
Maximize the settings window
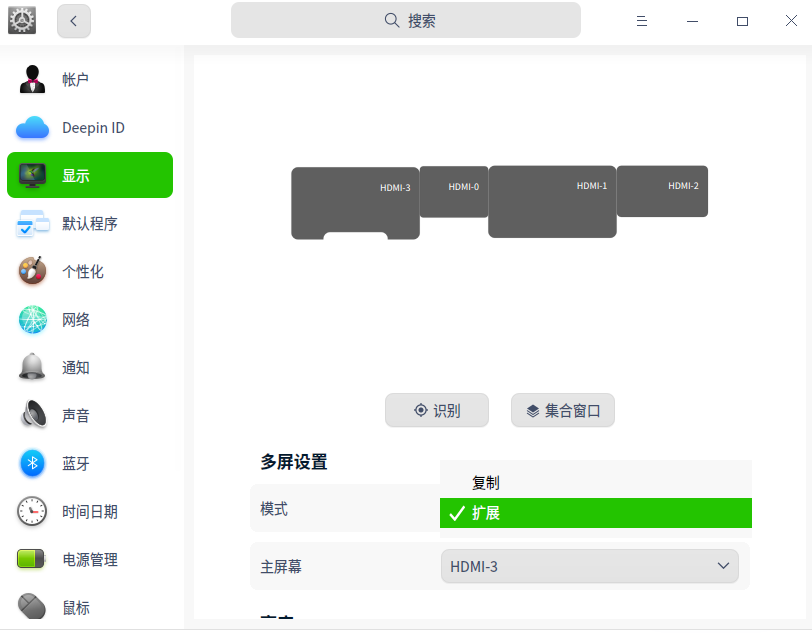coord(742,21)
